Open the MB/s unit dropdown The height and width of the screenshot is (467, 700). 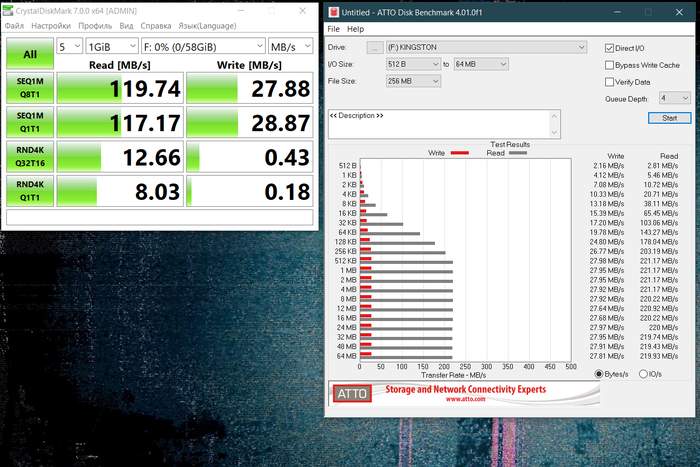[291, 46]
